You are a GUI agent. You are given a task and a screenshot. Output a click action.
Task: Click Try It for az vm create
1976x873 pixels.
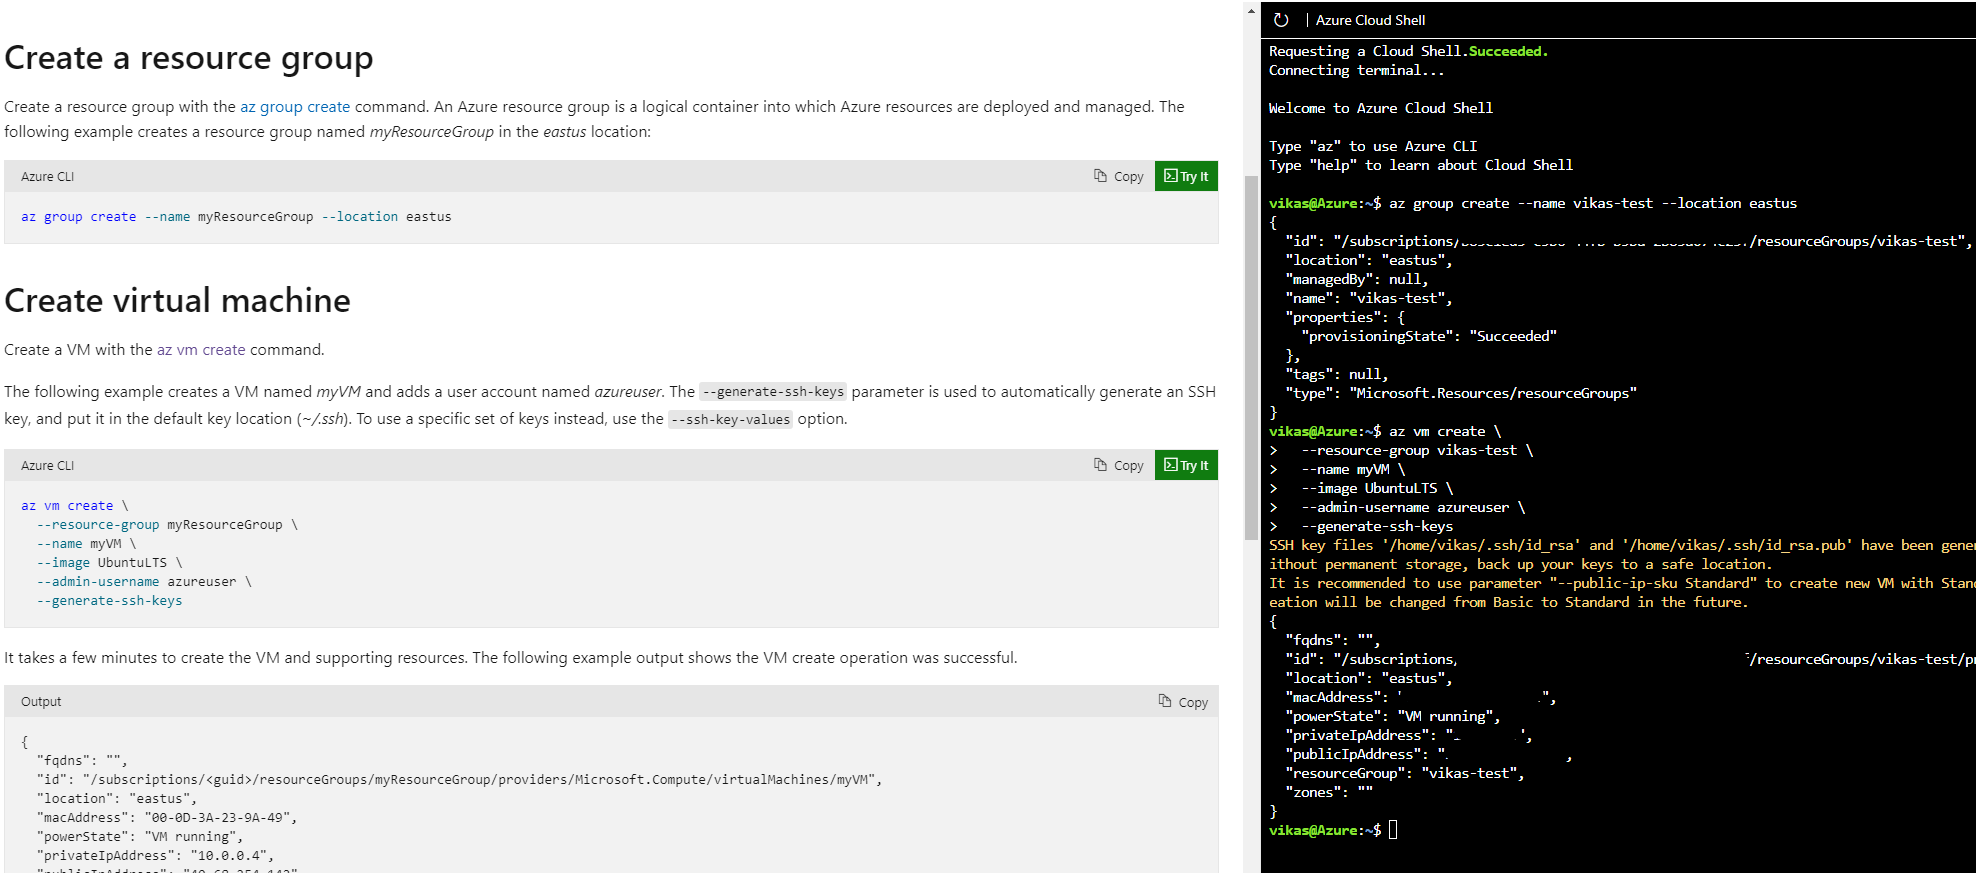coord(1186,465)
